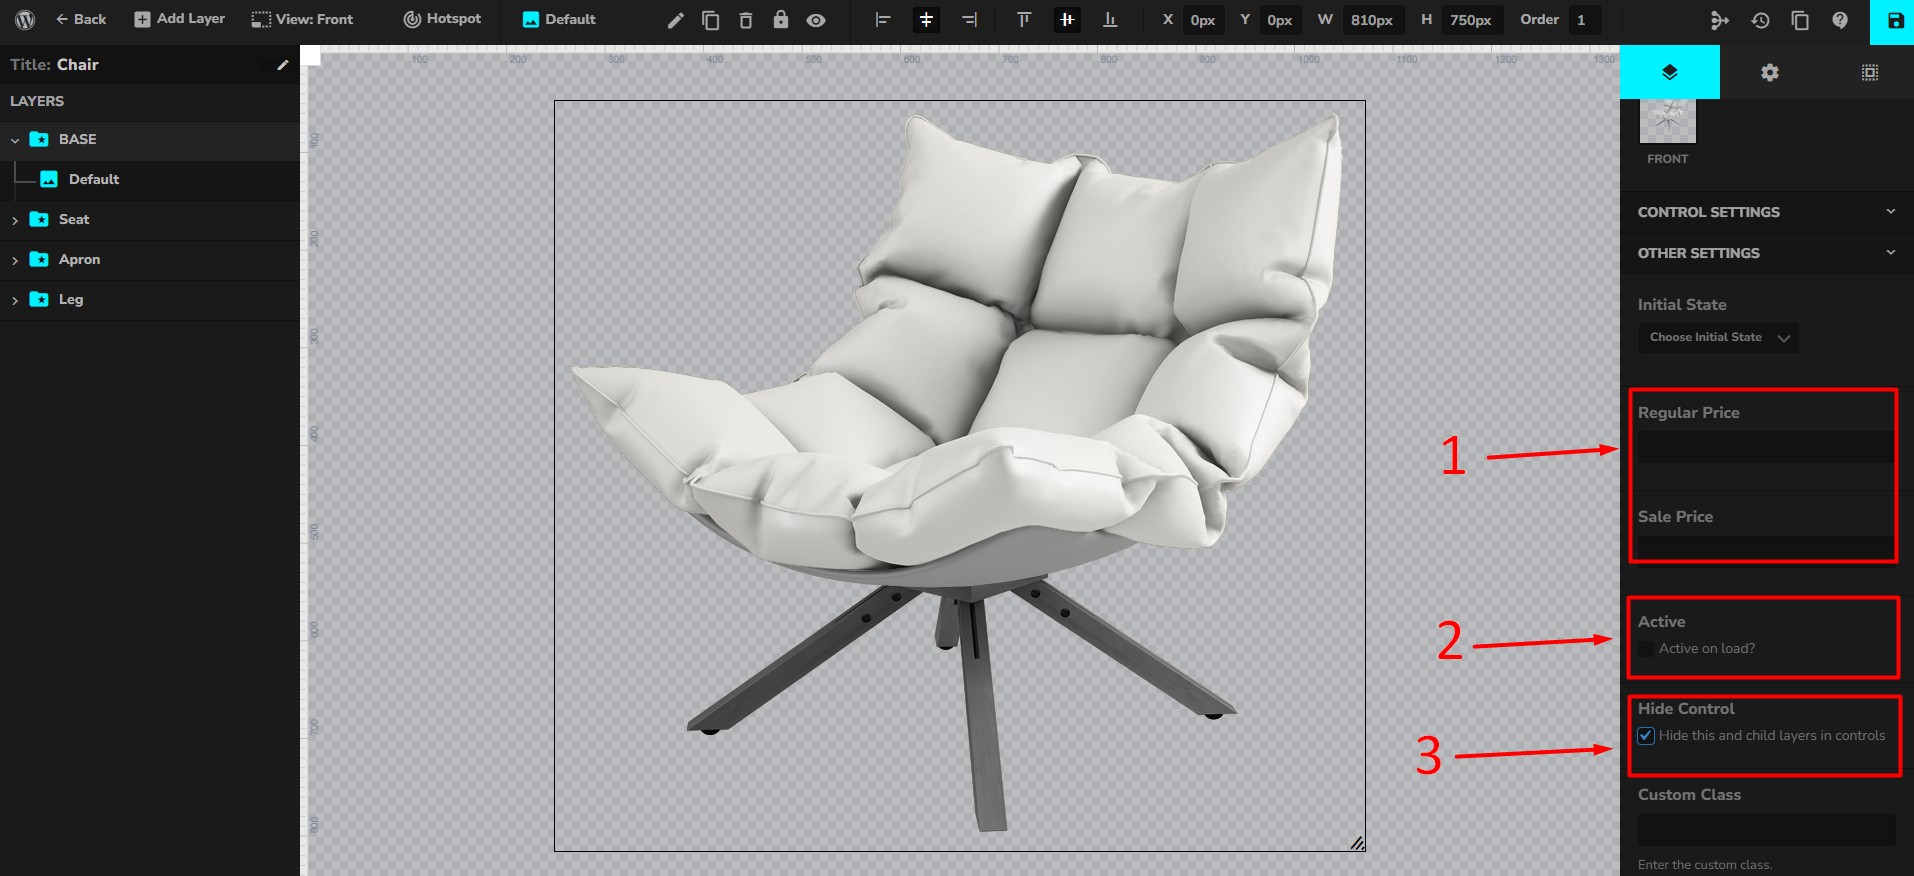Switch to the gear settings tab
This screenshot has height=876, width=1914.
1770,72
